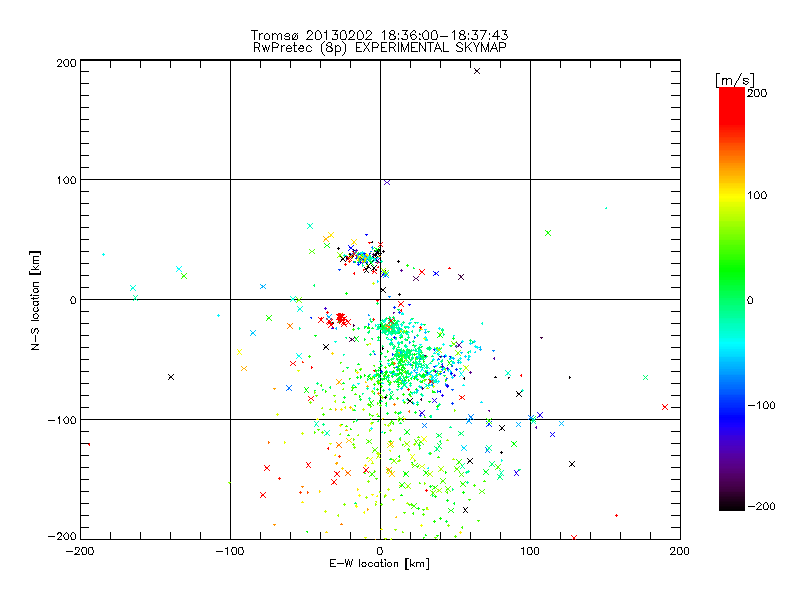Click the subtitle "RwPretec (8p) EXPERIMENTAL SKYMAP"

(380, 48)
